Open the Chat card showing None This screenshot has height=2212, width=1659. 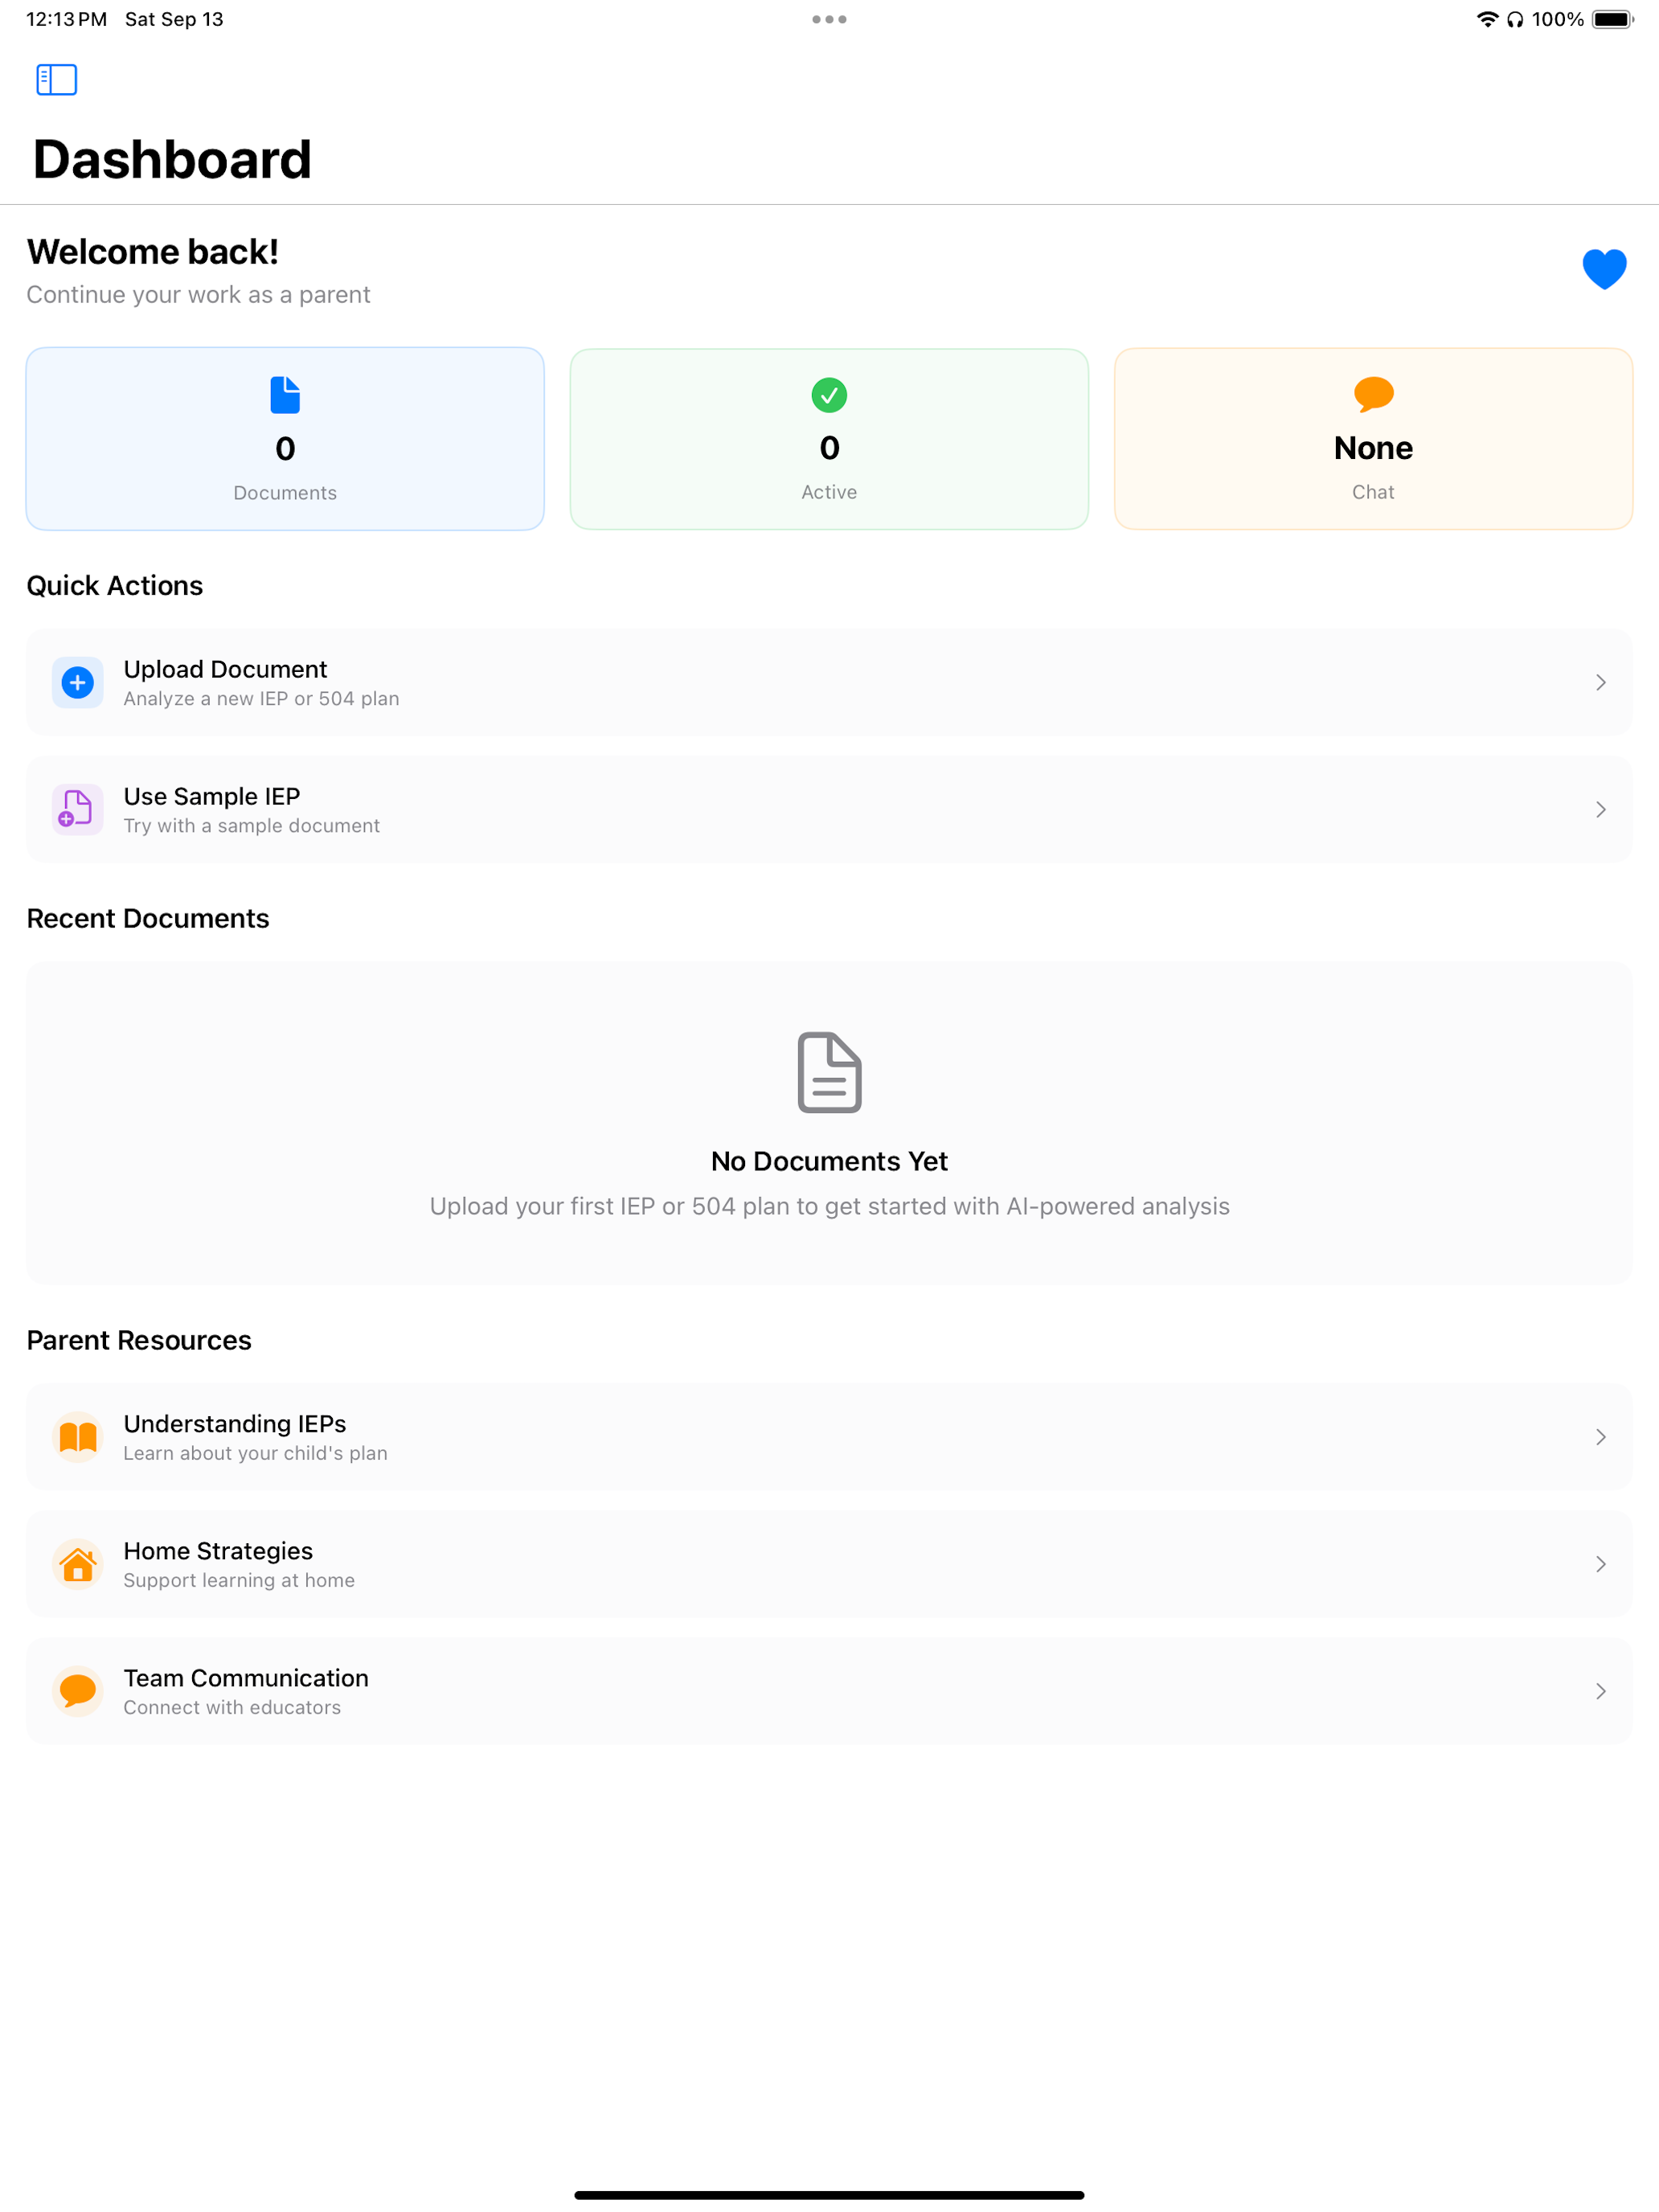(x=1373, y=439)
